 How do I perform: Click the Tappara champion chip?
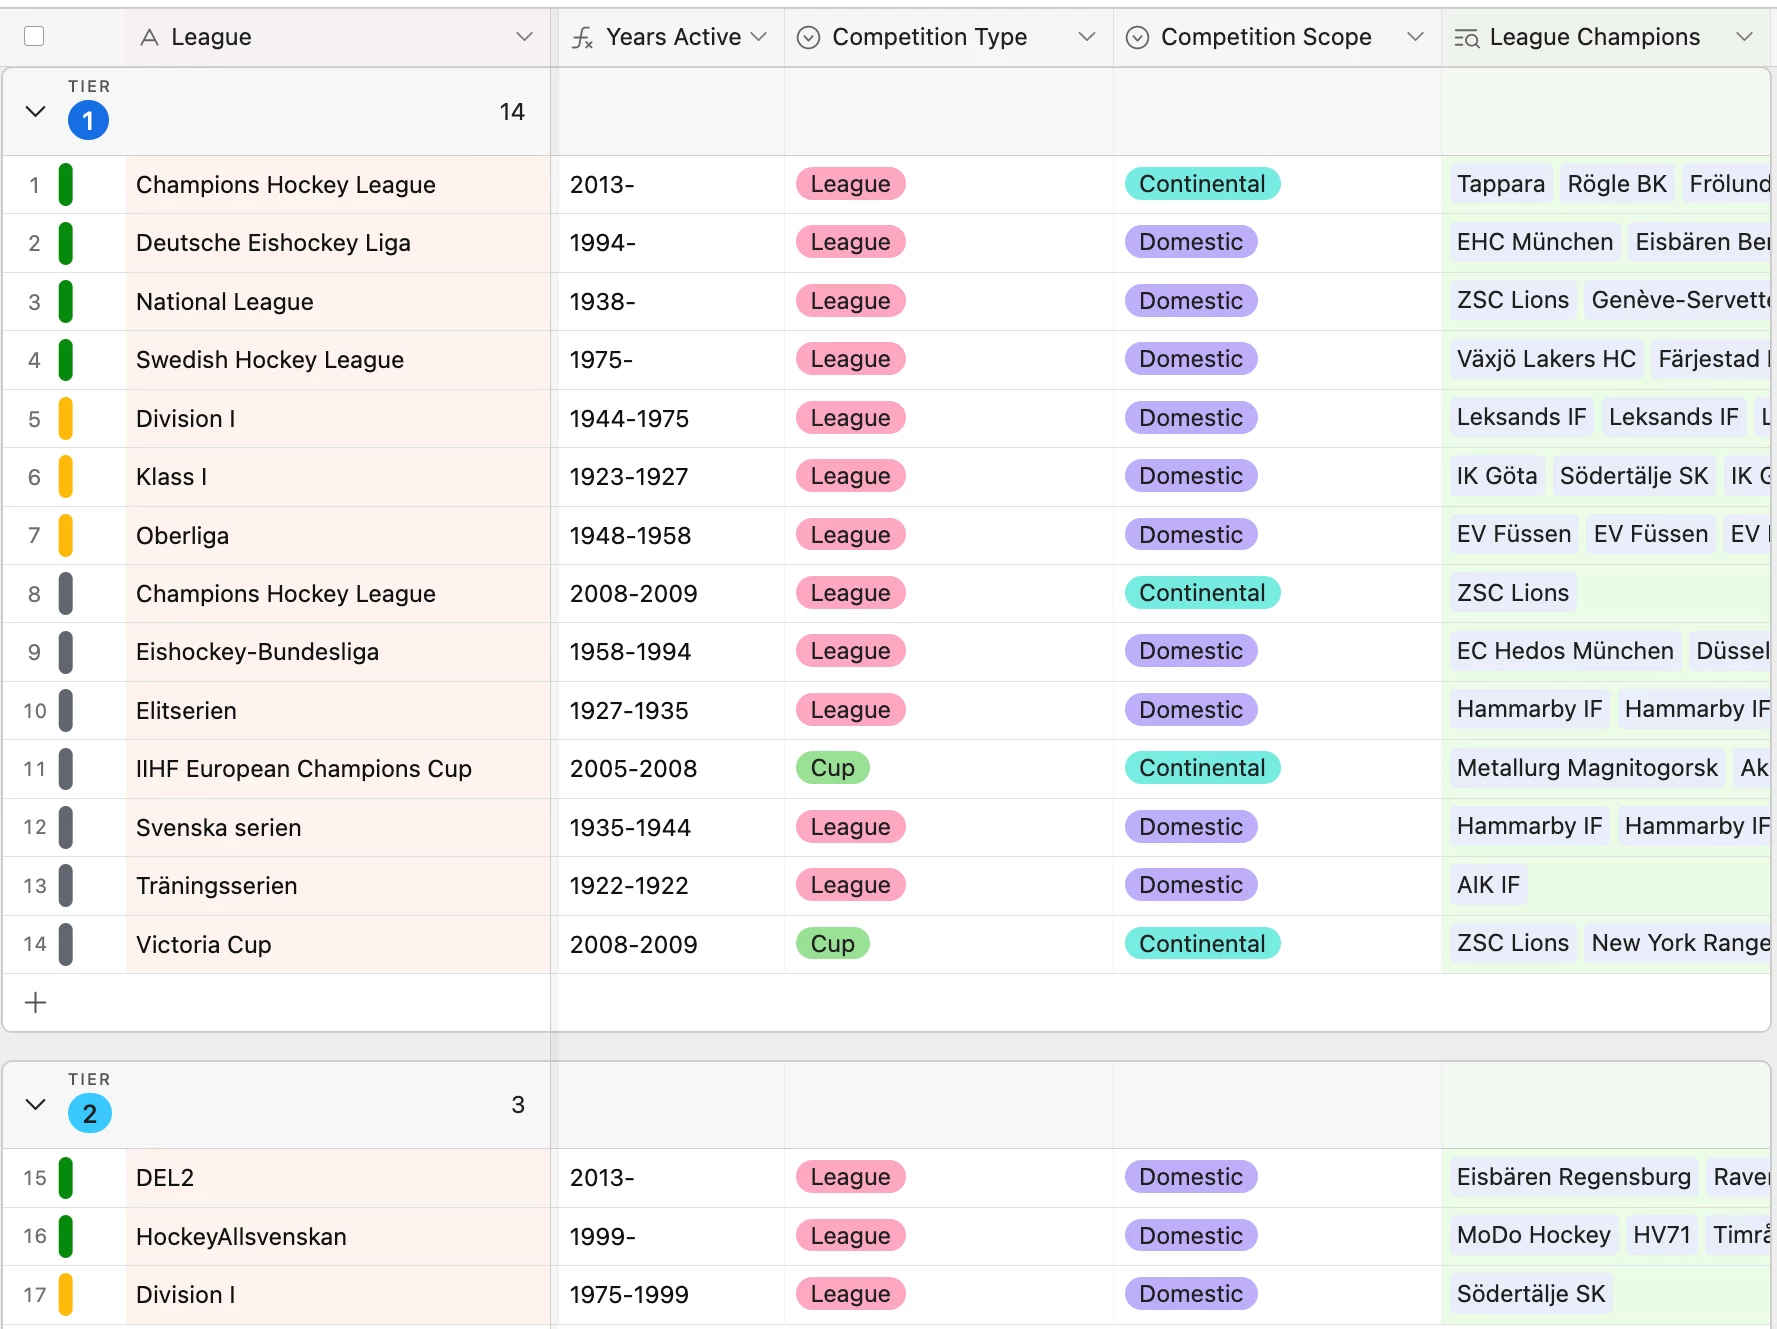tap(1500, 184)
